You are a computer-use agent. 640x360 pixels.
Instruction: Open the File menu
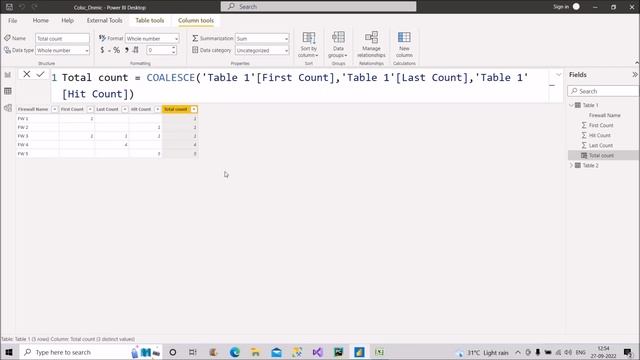[13, 20]
